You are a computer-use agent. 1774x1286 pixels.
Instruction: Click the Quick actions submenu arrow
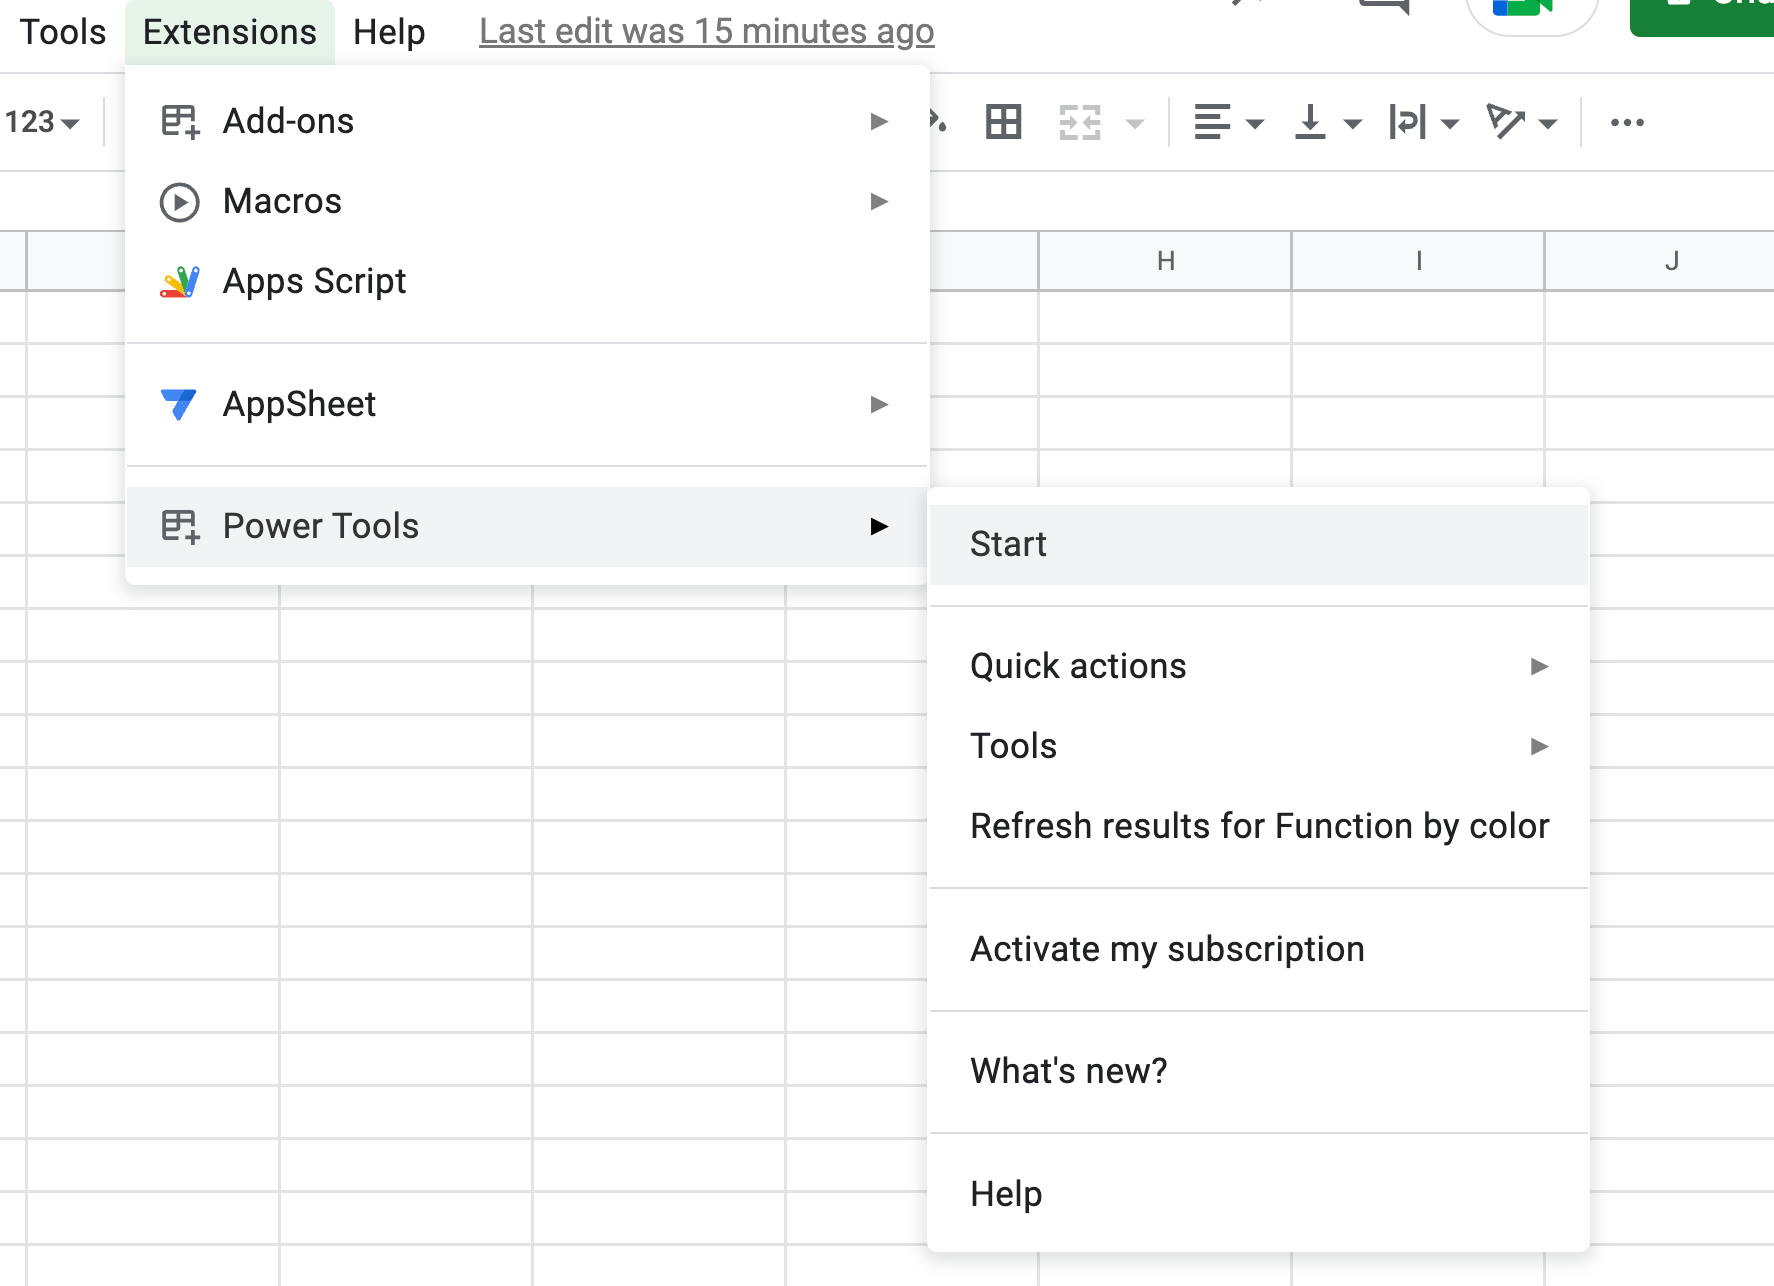point(1539,666)
